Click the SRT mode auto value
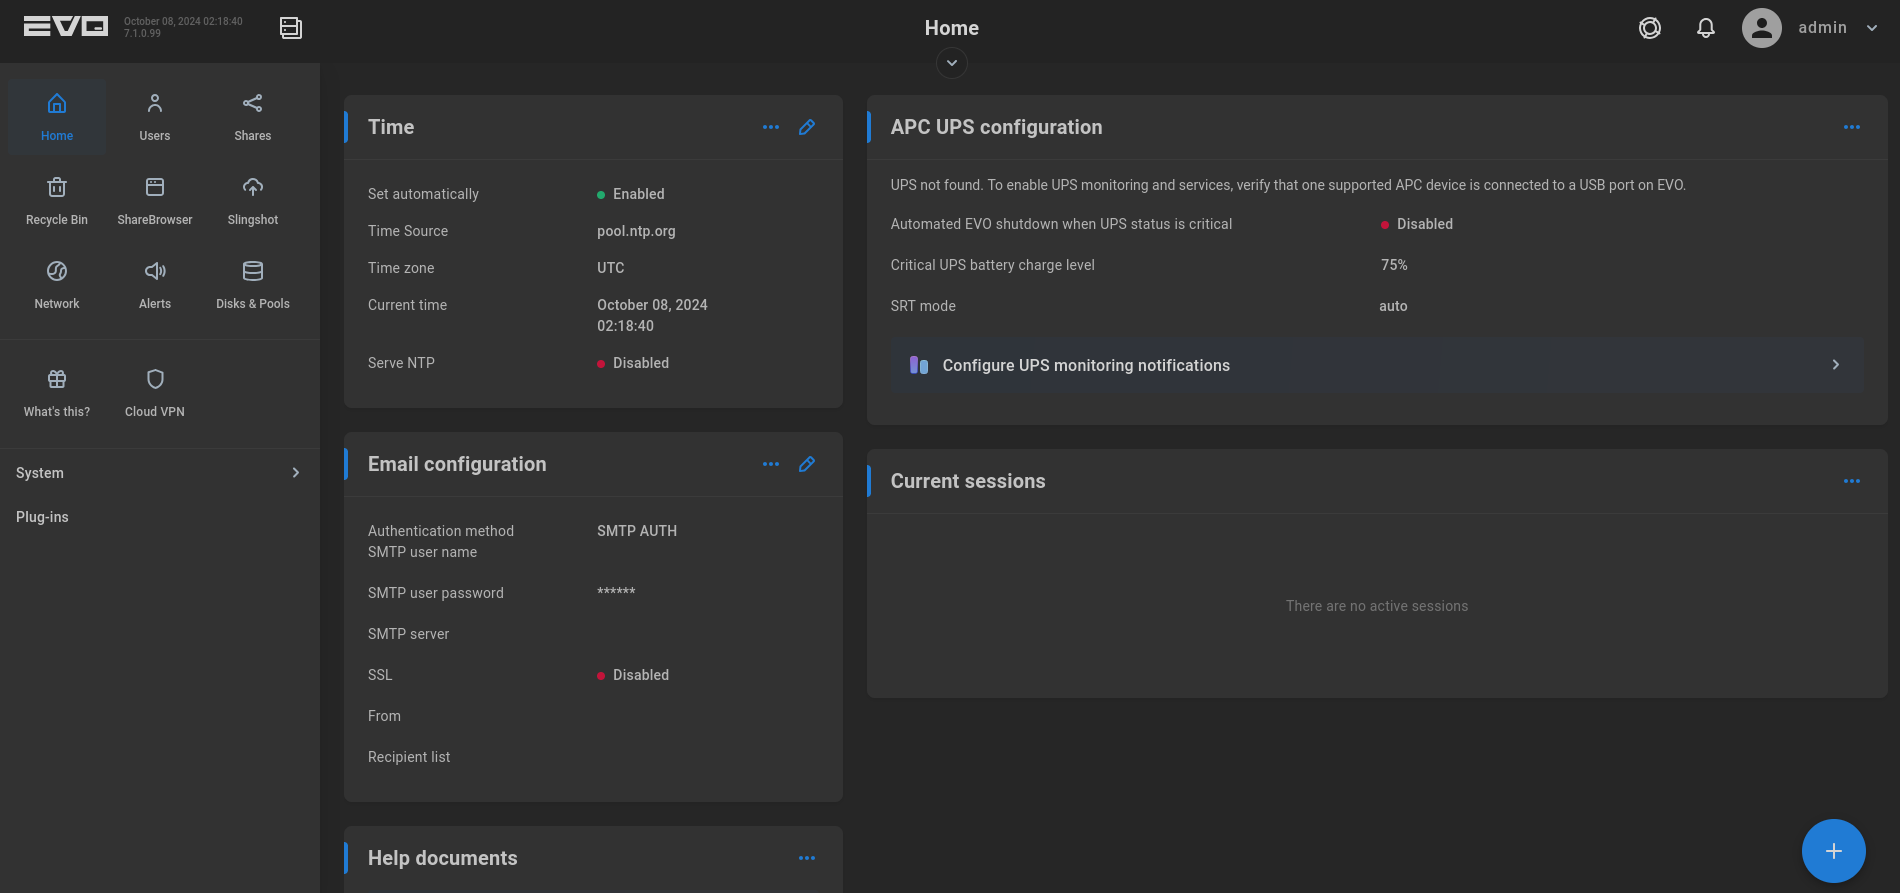 click(1393, 306)
